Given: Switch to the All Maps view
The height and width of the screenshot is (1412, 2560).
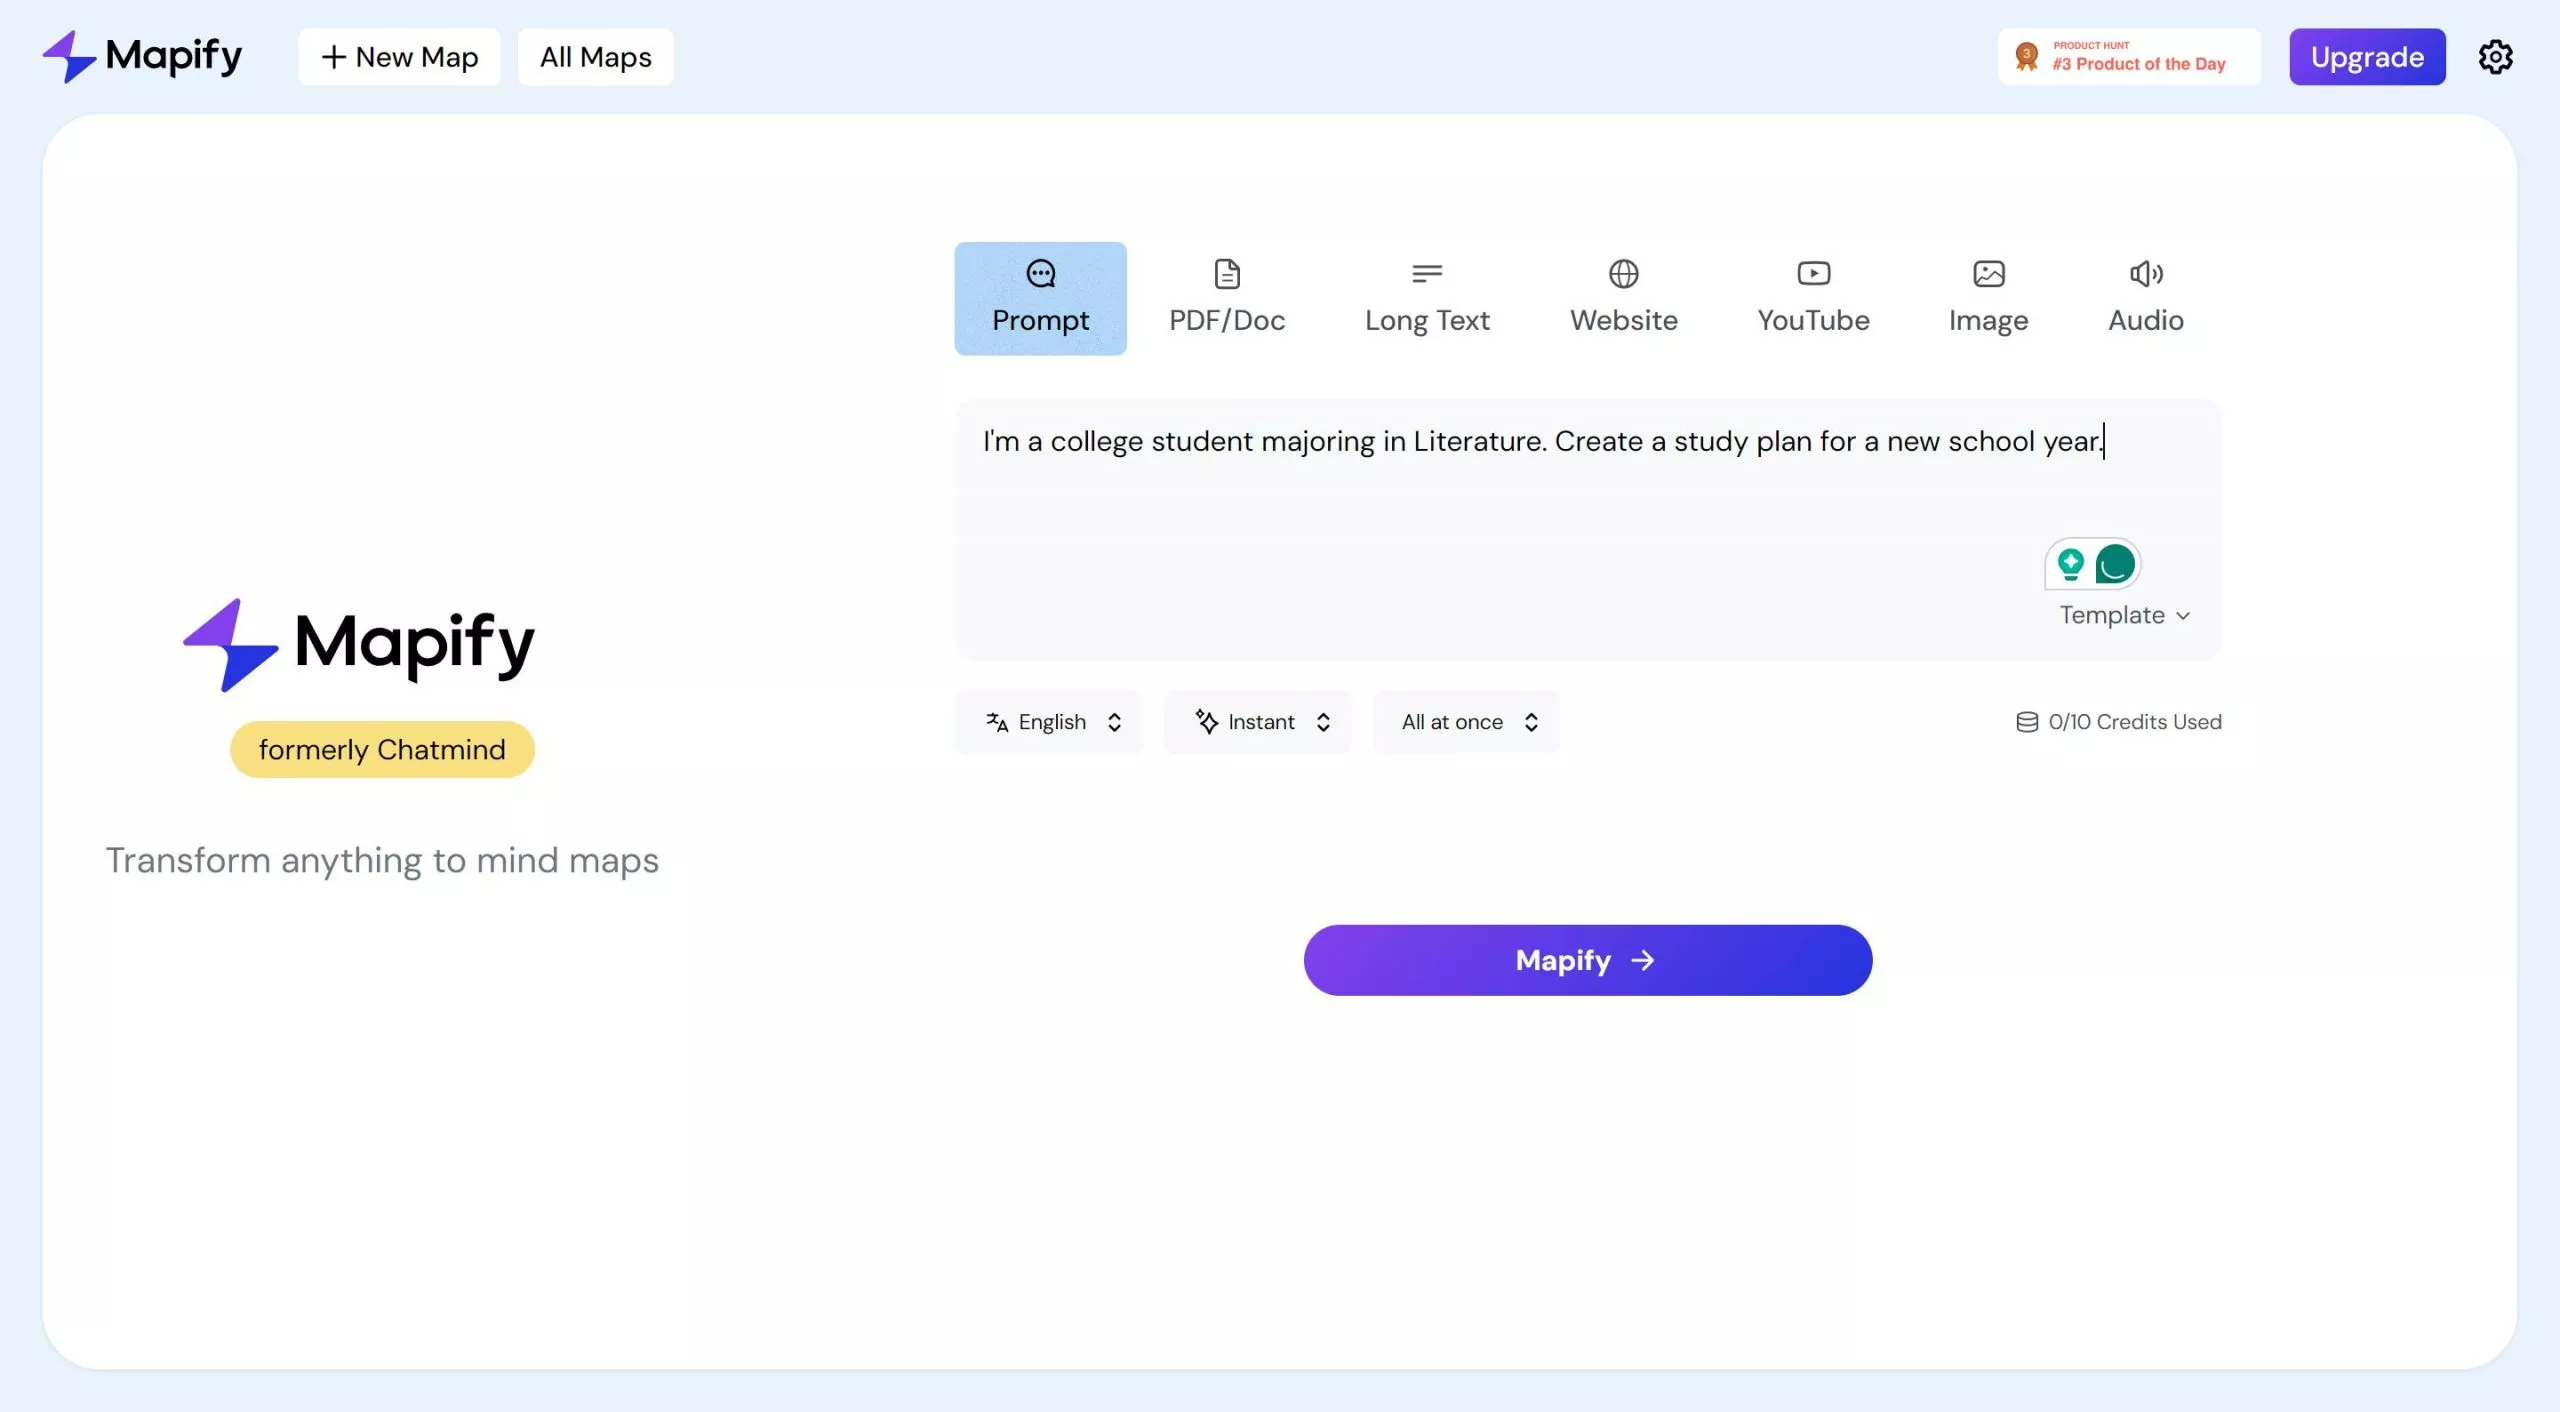Looking at the screenshot, I should [595, 57].
